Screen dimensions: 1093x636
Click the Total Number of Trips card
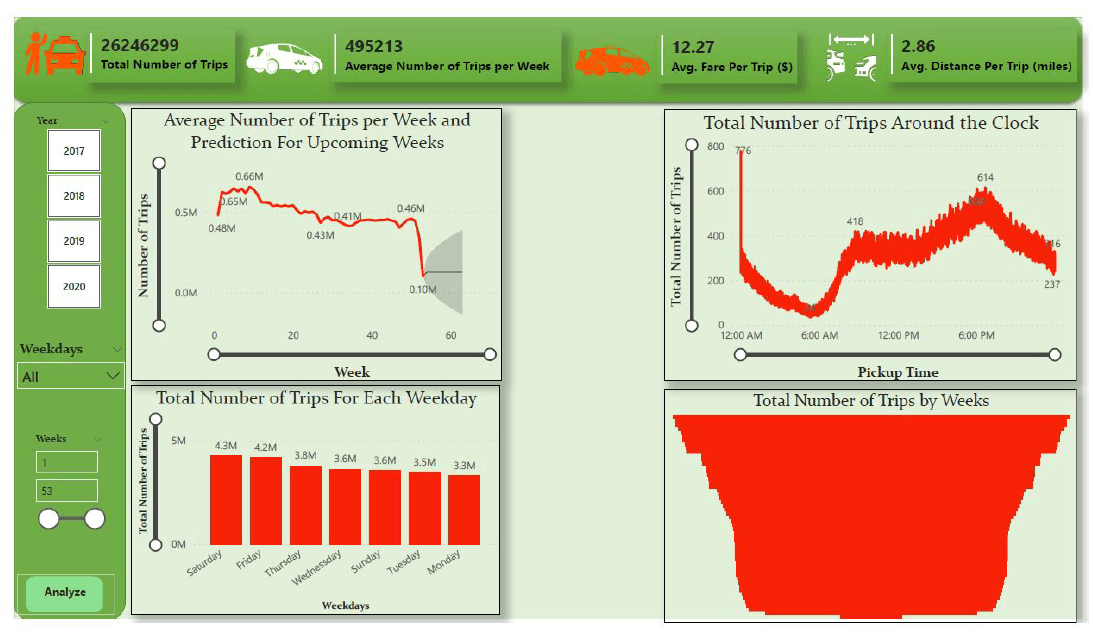coord(164,55)
